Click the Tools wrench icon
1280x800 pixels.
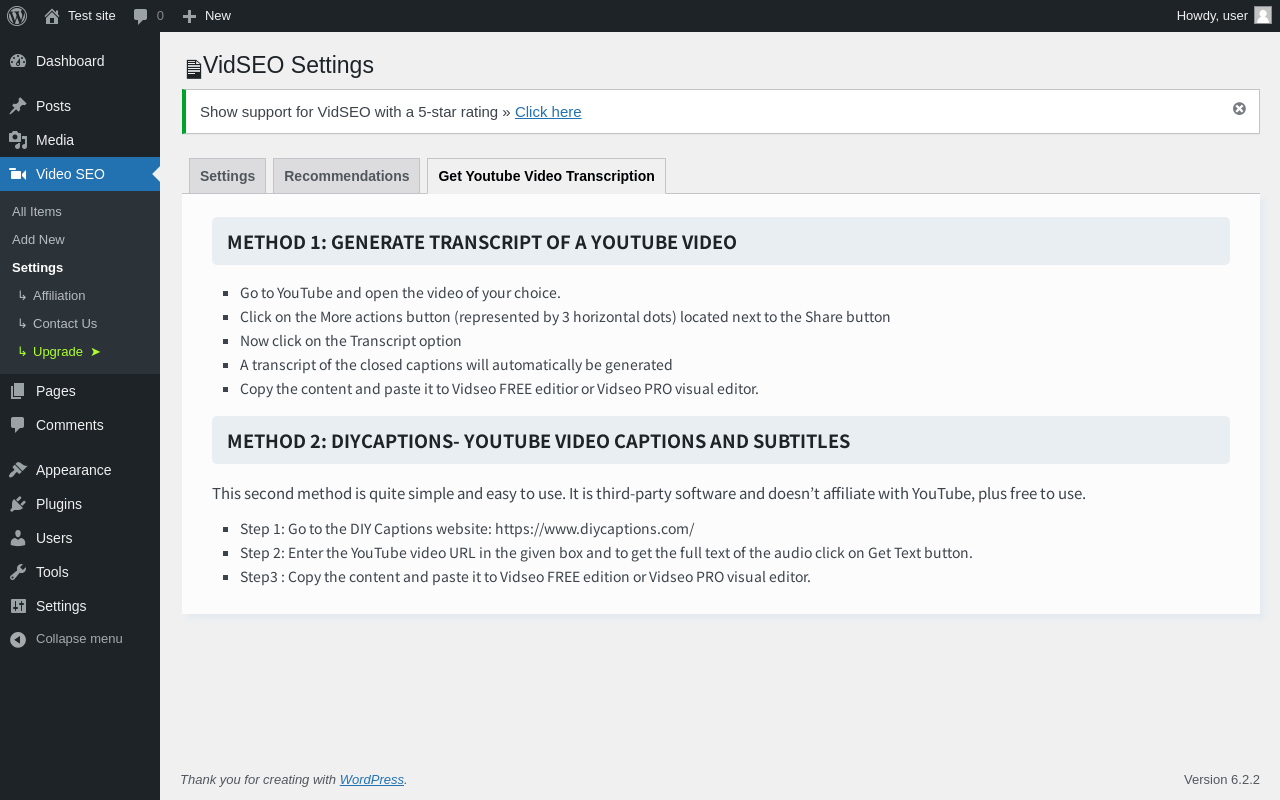tap(18, 572)
